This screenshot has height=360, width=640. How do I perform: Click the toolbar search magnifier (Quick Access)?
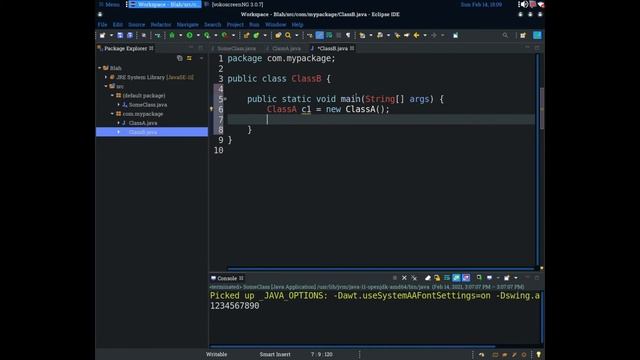[505, 36]
